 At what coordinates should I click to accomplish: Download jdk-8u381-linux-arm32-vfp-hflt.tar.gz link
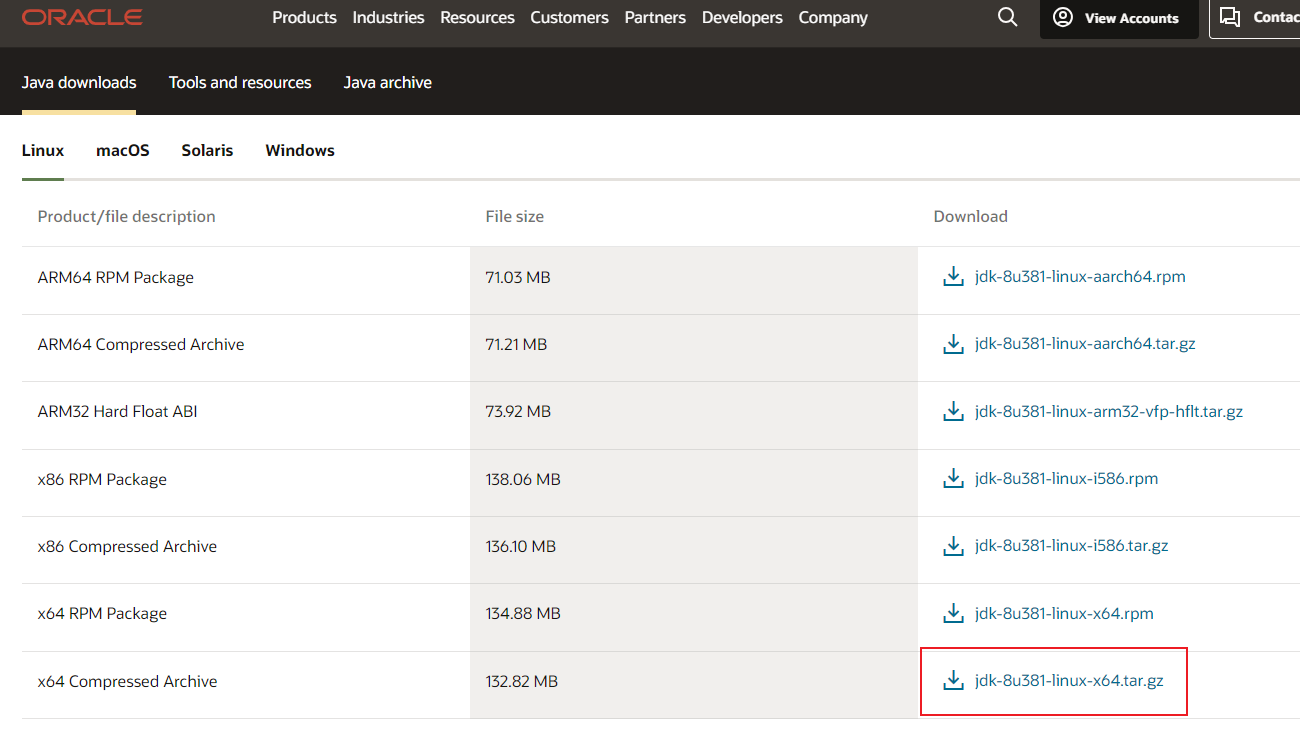[1109, 411]
